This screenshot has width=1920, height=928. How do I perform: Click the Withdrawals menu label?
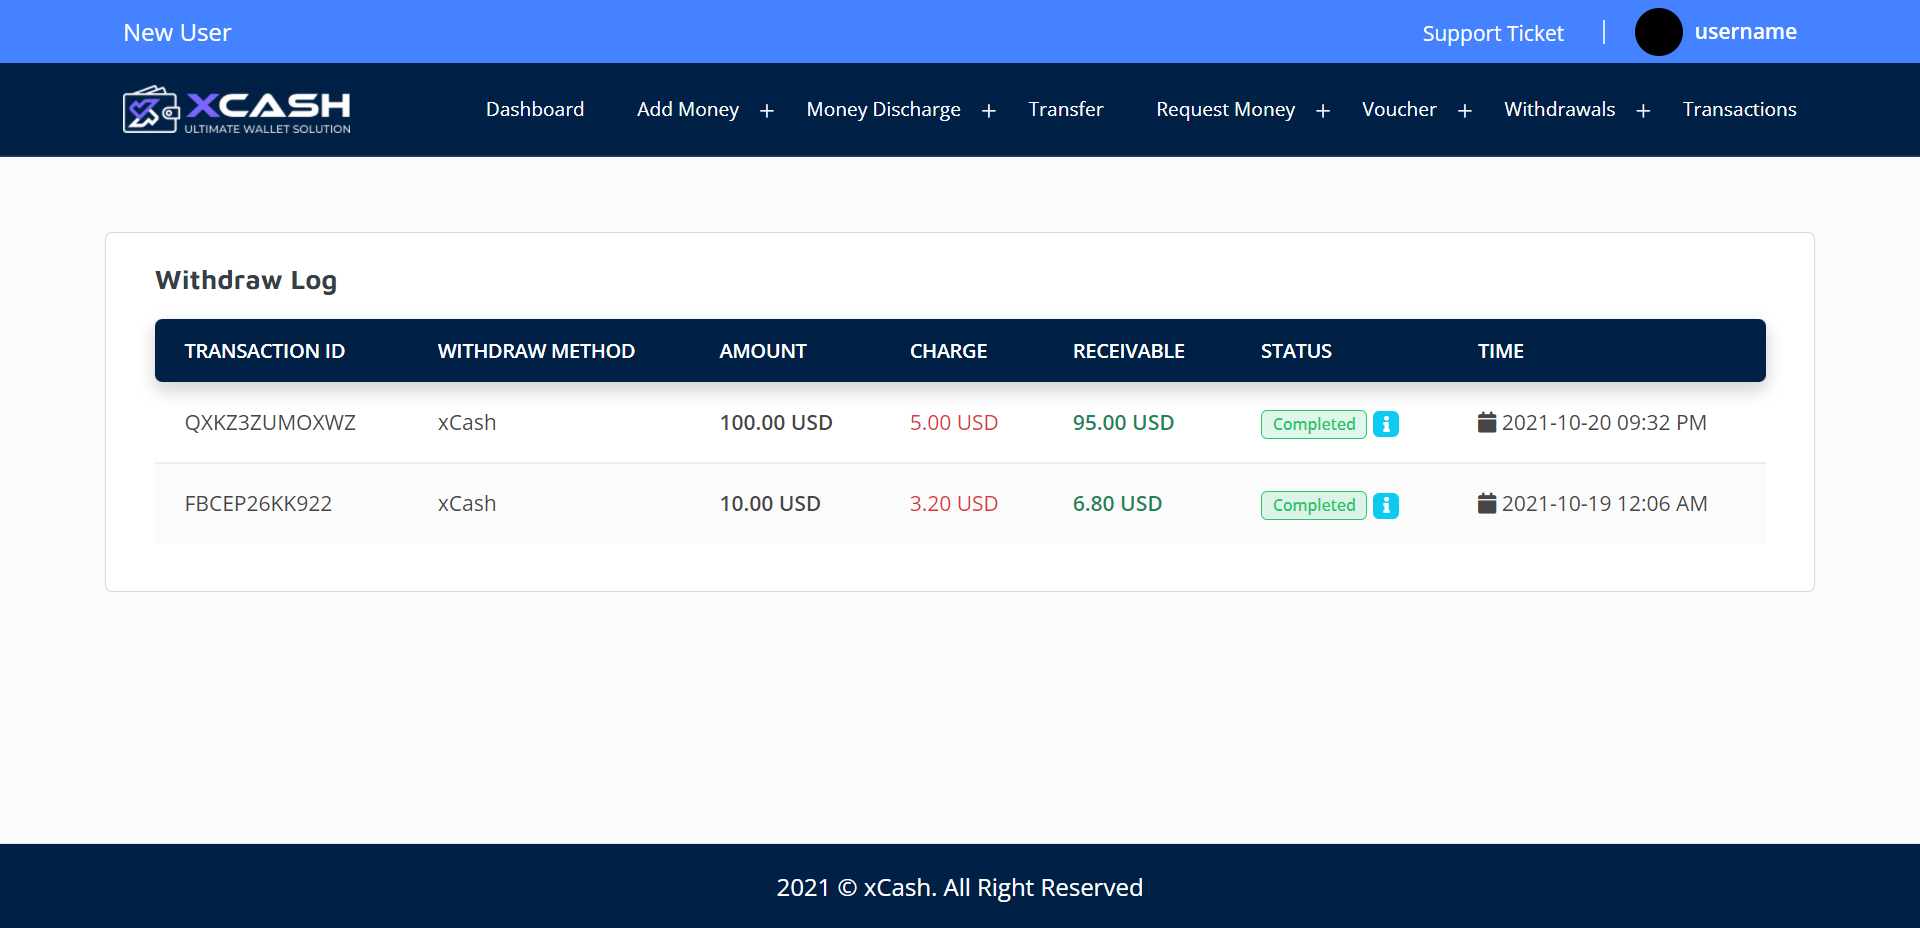(x=1559, y=109)
